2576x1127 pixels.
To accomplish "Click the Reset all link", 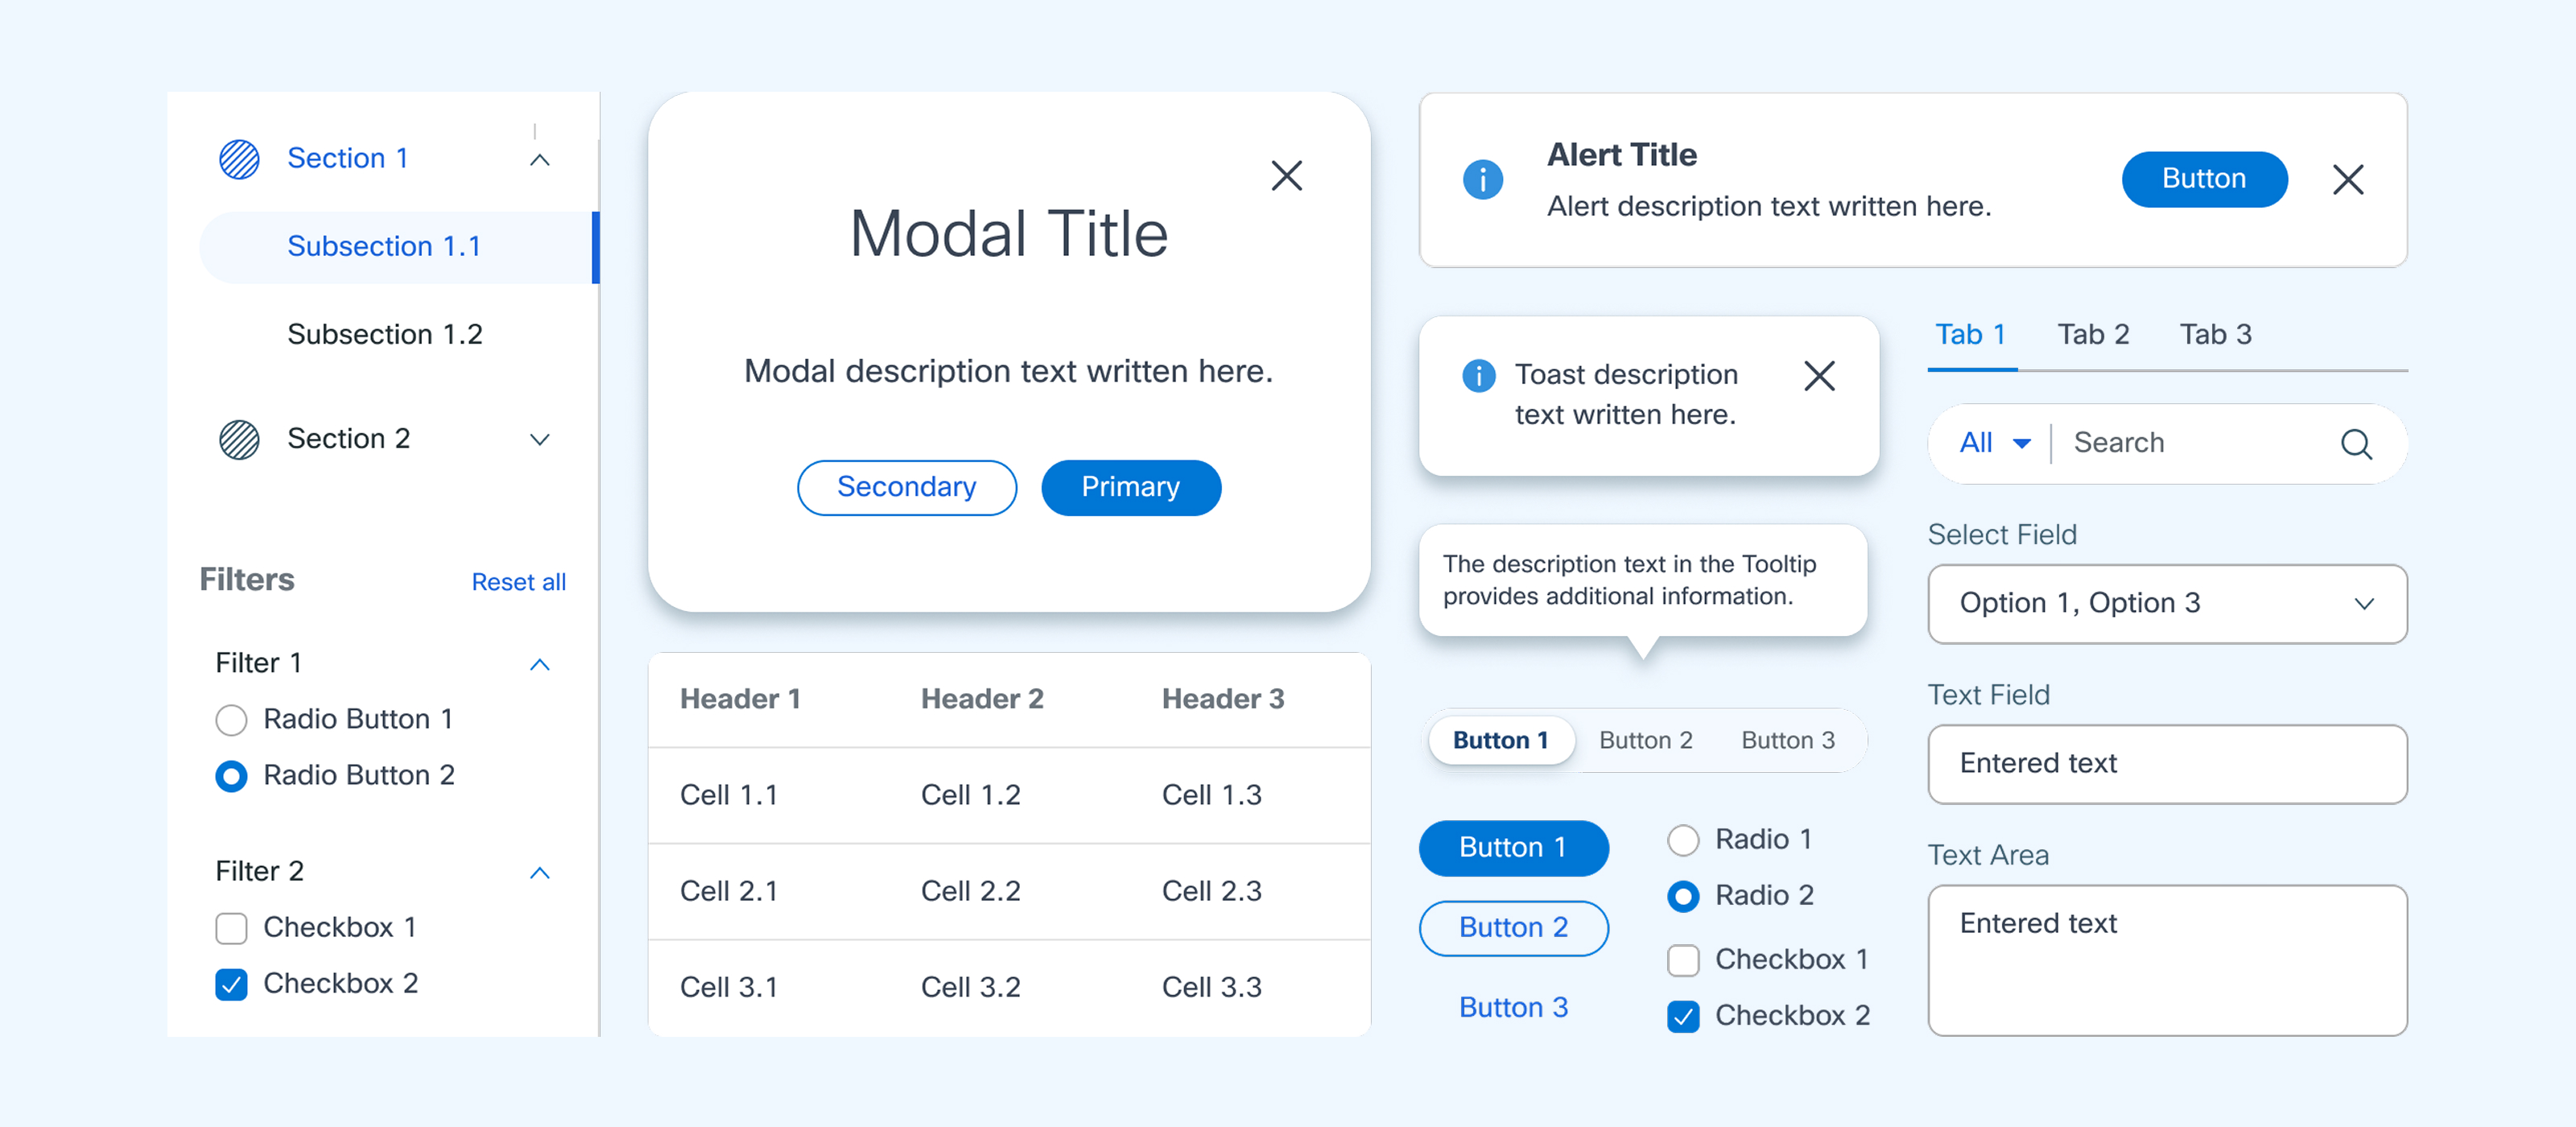I will coord(518,582).
